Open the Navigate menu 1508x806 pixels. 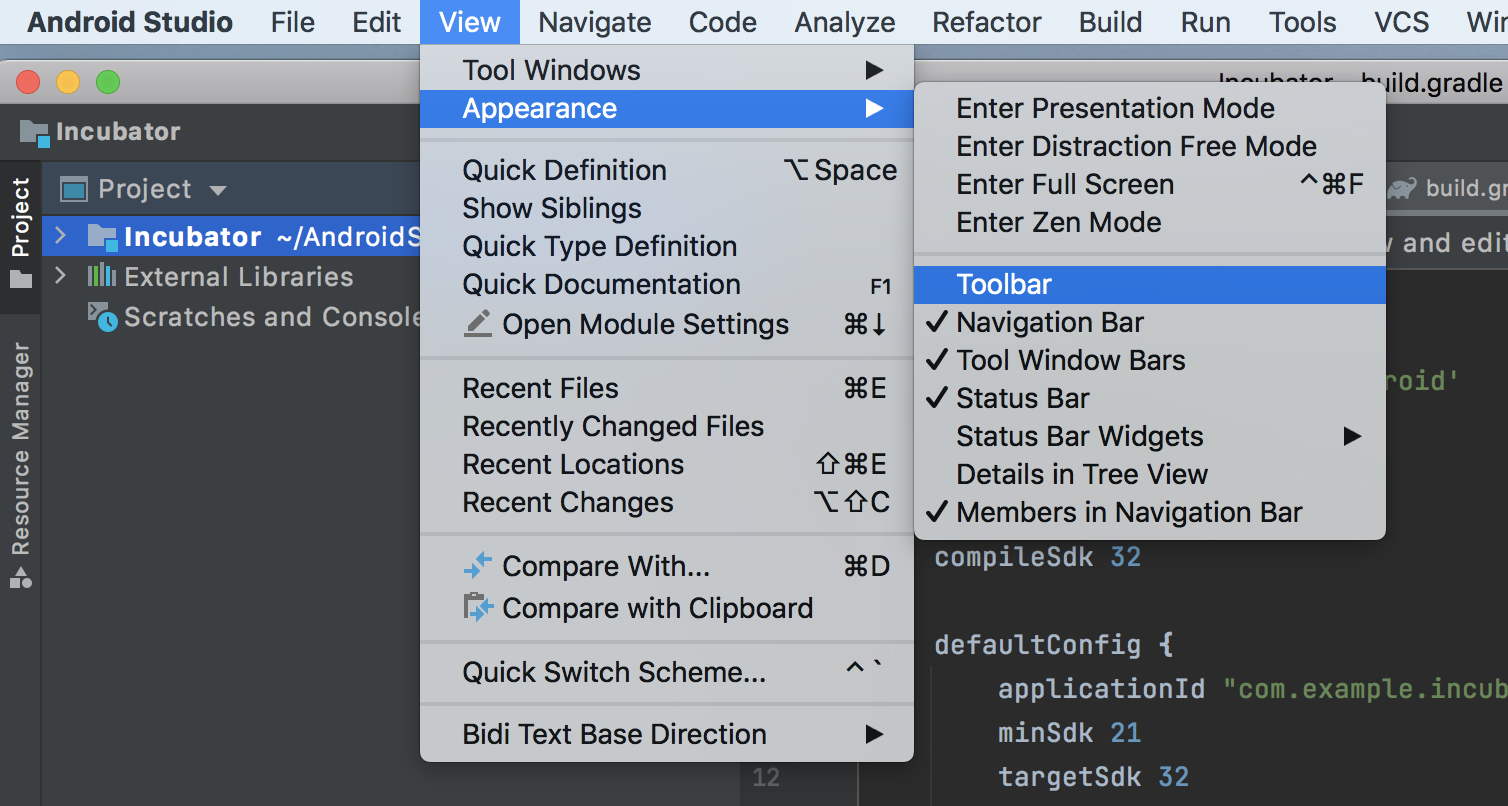[x=594, y=22]
